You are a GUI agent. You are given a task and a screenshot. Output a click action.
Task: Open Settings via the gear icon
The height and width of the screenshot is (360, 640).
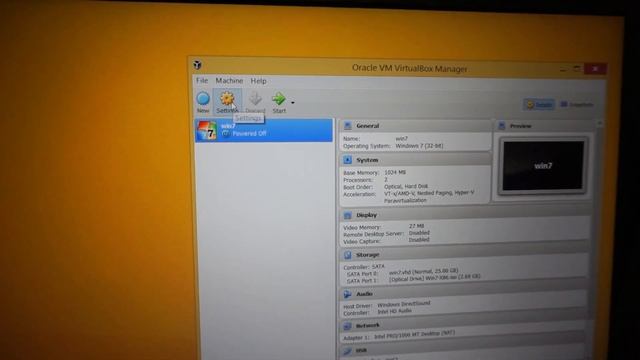tap(227, 99)
